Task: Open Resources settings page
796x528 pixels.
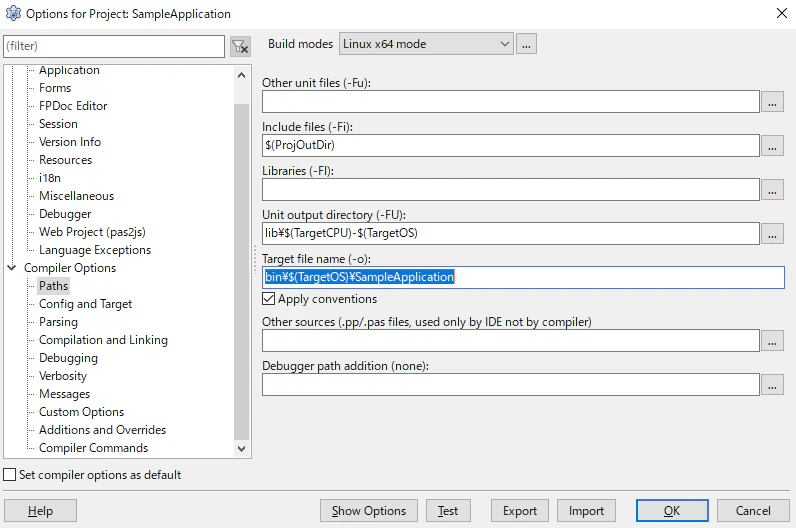Action: pyautogui.click(x=65, y=160)
